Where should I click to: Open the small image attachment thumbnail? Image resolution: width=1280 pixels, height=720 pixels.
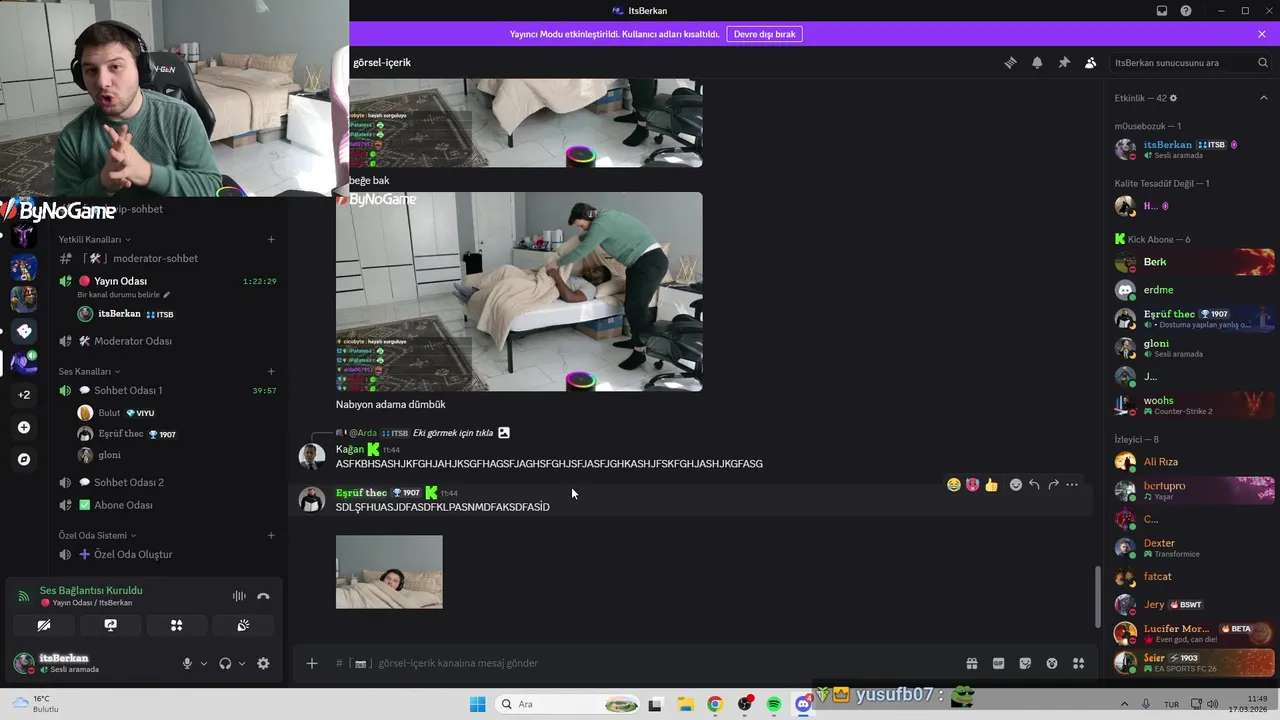(389, 572)
